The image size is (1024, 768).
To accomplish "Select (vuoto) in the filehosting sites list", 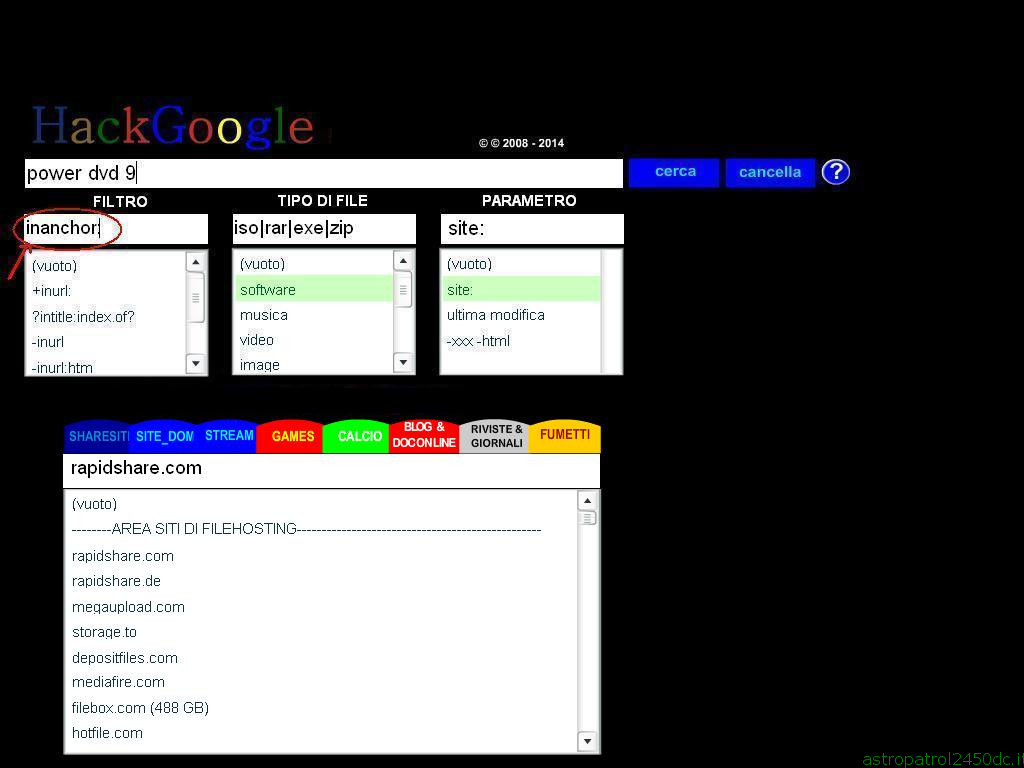I will (95, 504).
